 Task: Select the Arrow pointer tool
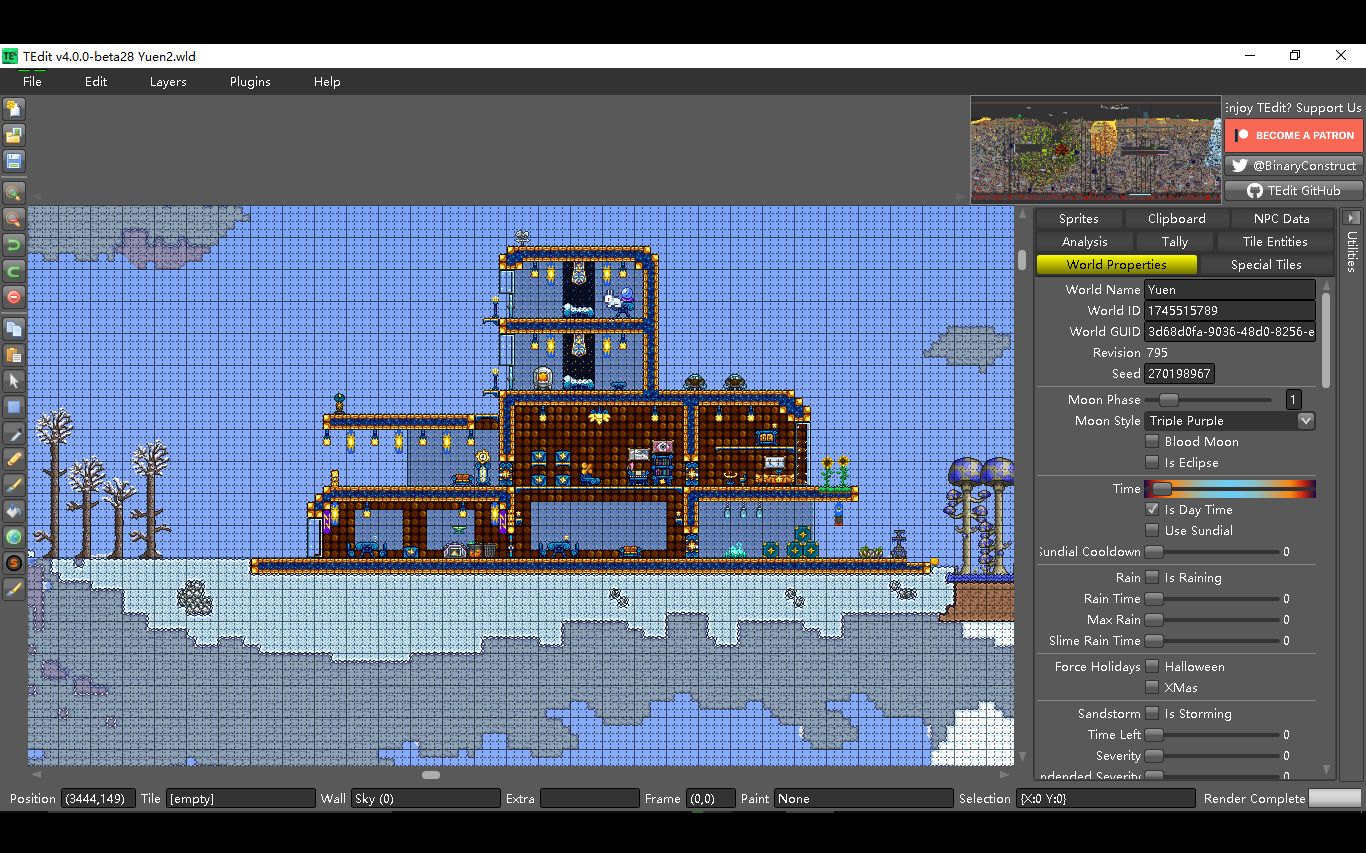[14, 381]
